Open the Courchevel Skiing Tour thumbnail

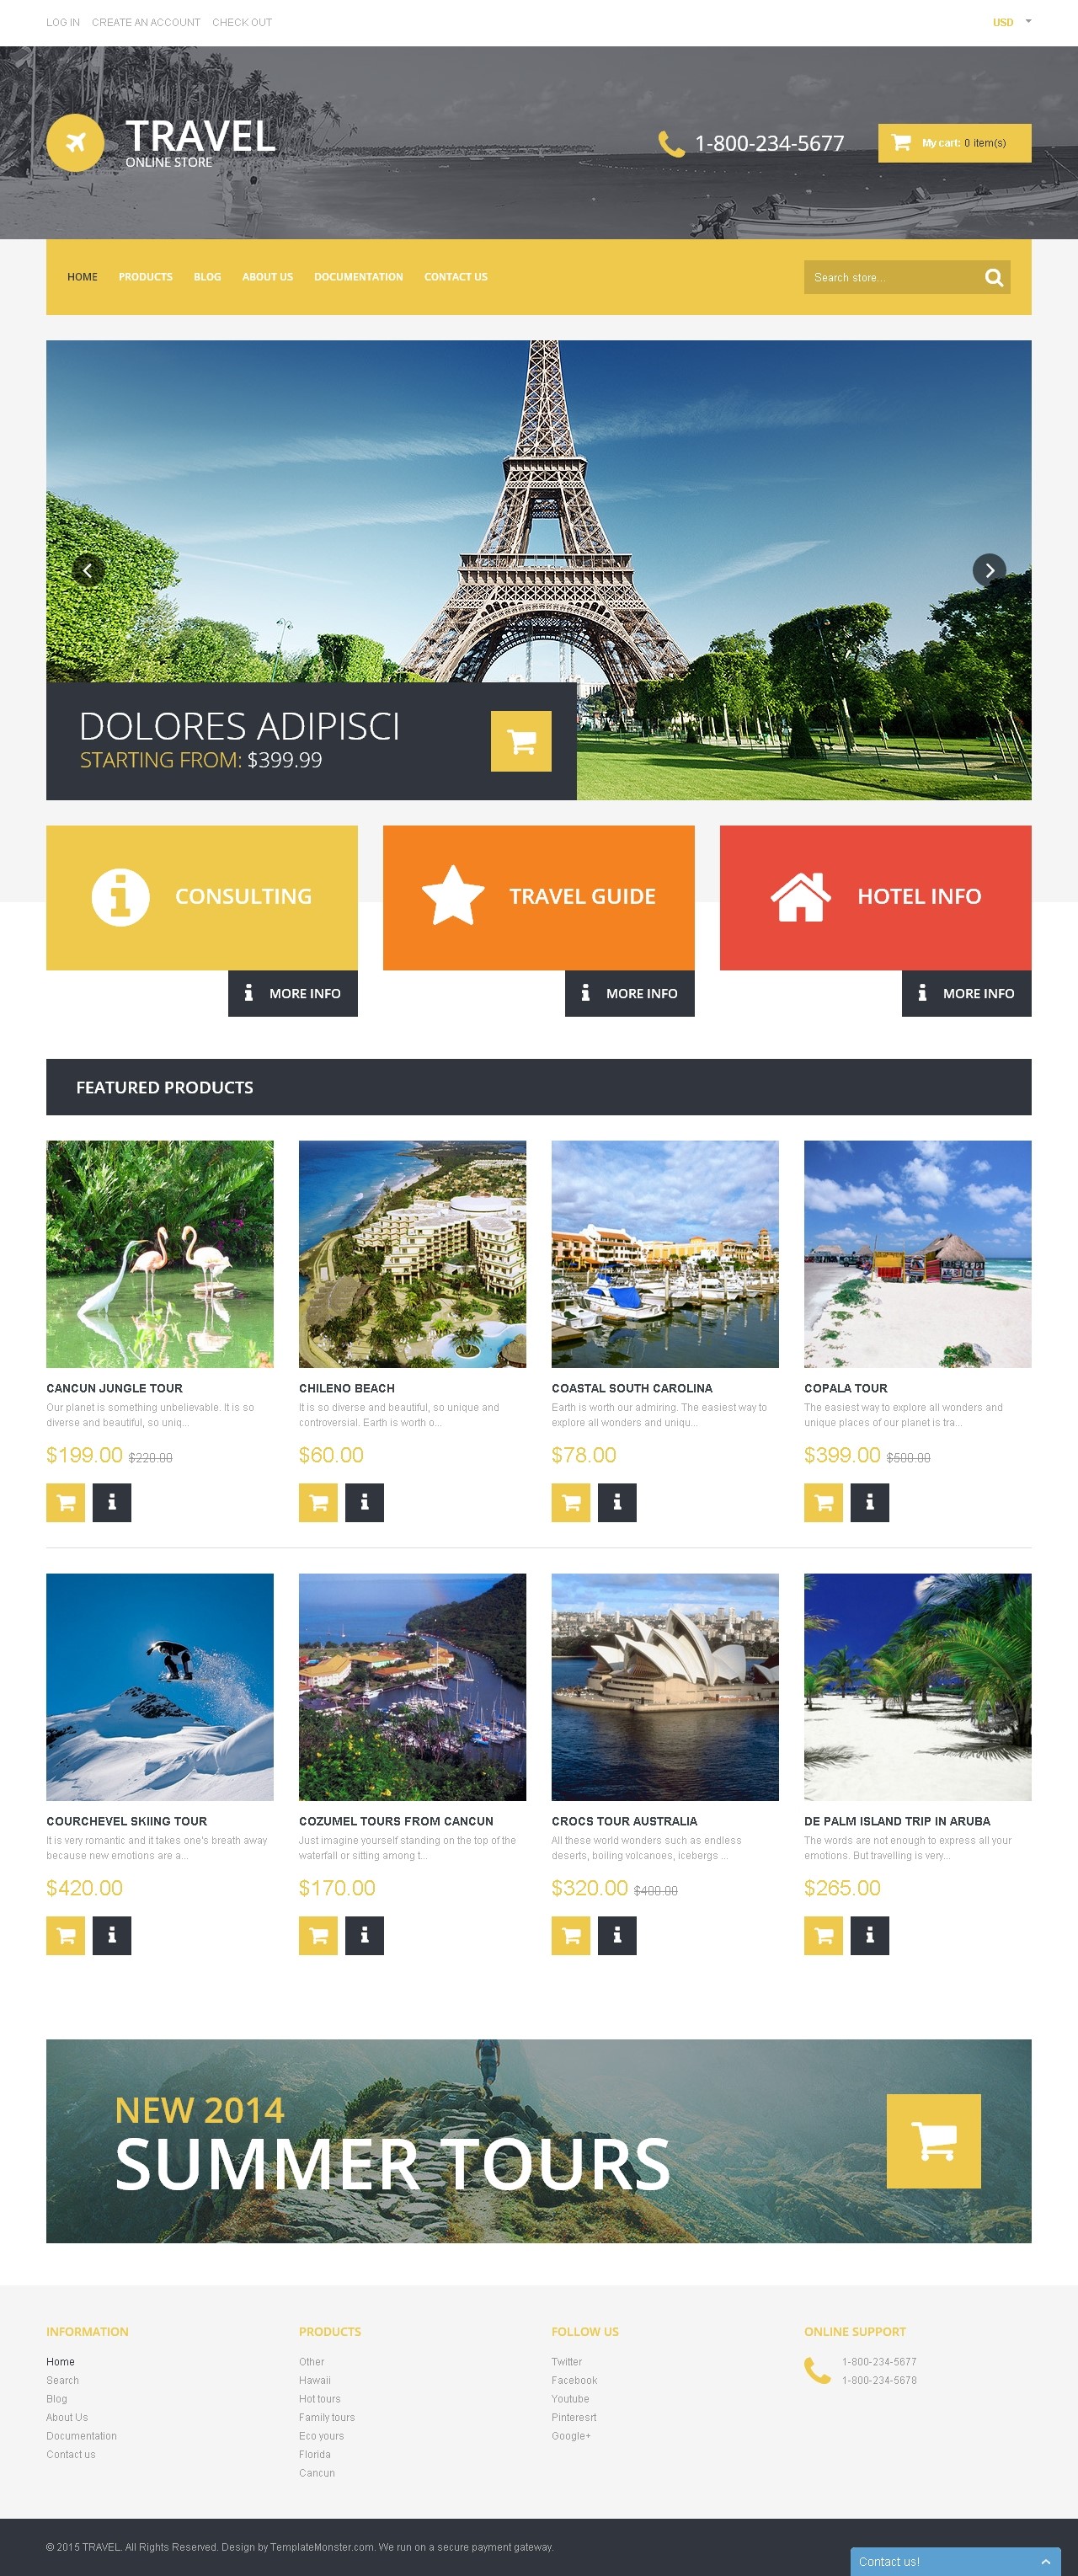coord(160,1687)
